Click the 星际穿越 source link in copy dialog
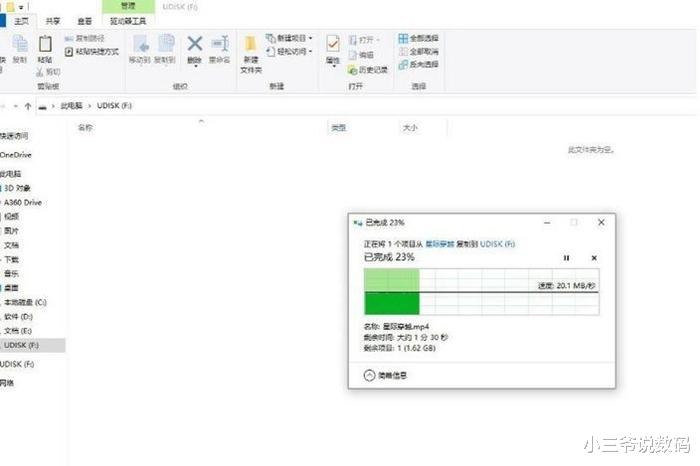 [x=440, y=244]
